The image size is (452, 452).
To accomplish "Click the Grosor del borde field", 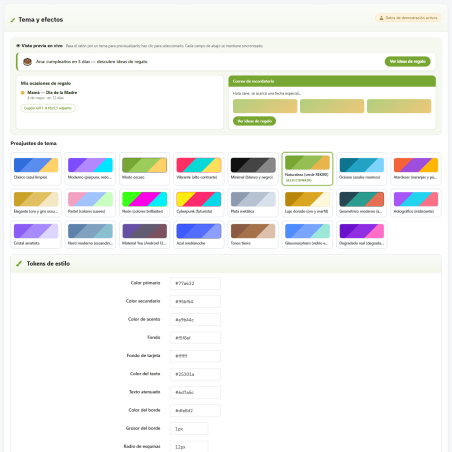I will [189, 429].
